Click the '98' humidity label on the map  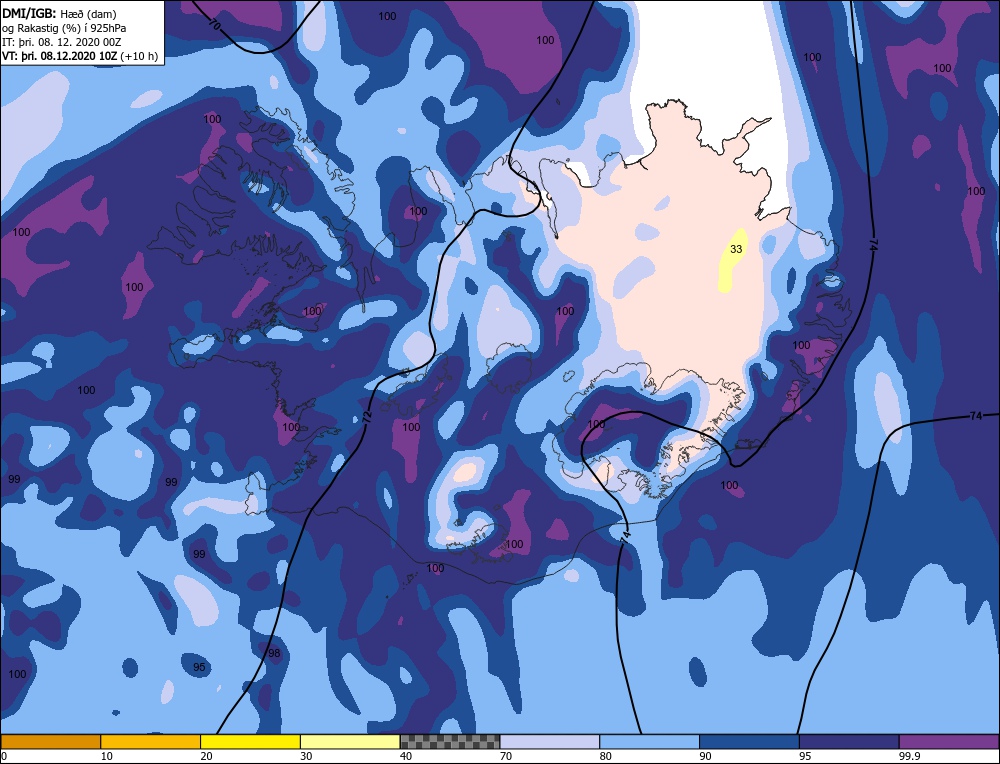click(274, 653)
